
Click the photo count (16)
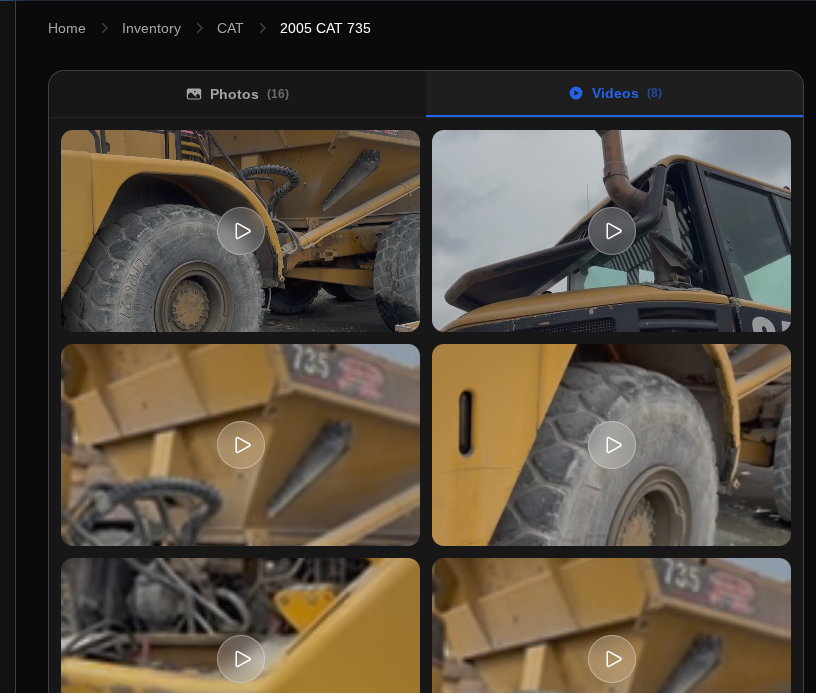tap(278, 94)
